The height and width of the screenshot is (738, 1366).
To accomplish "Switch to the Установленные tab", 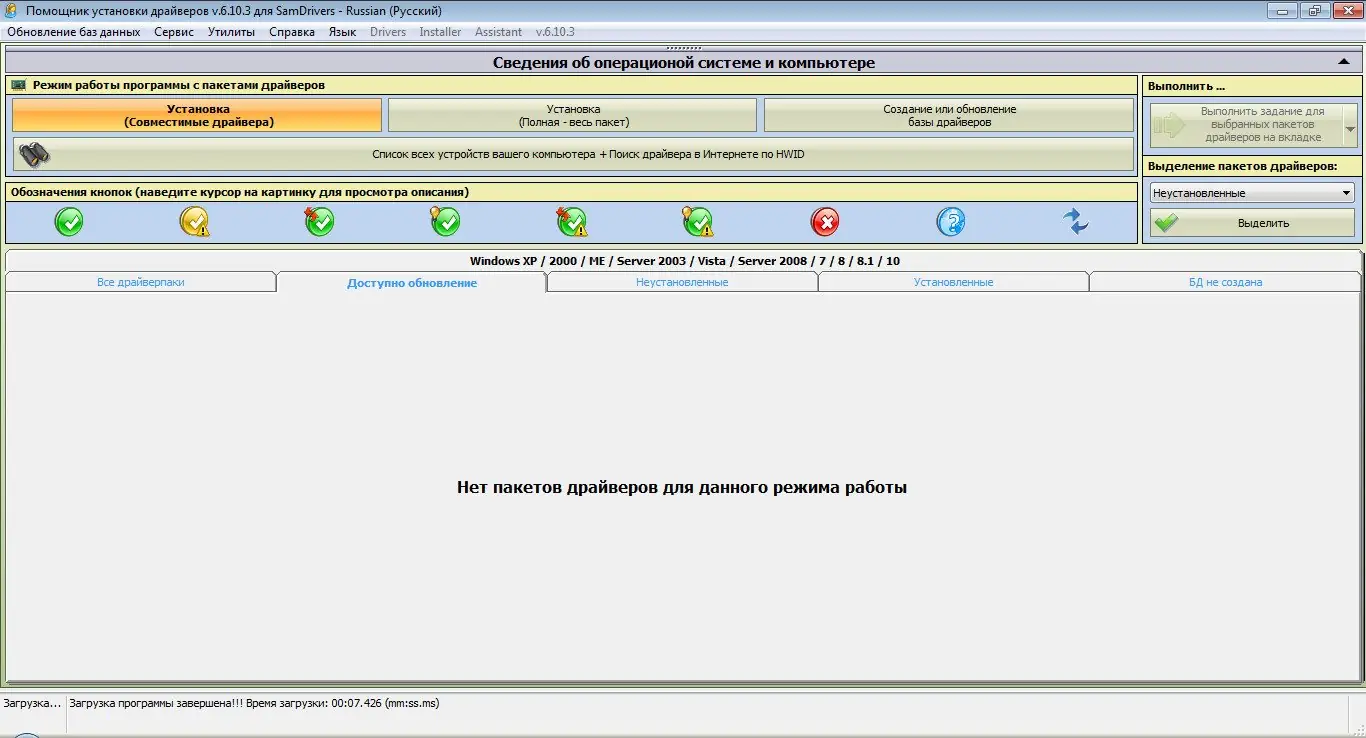I will [x=953, y=281].
